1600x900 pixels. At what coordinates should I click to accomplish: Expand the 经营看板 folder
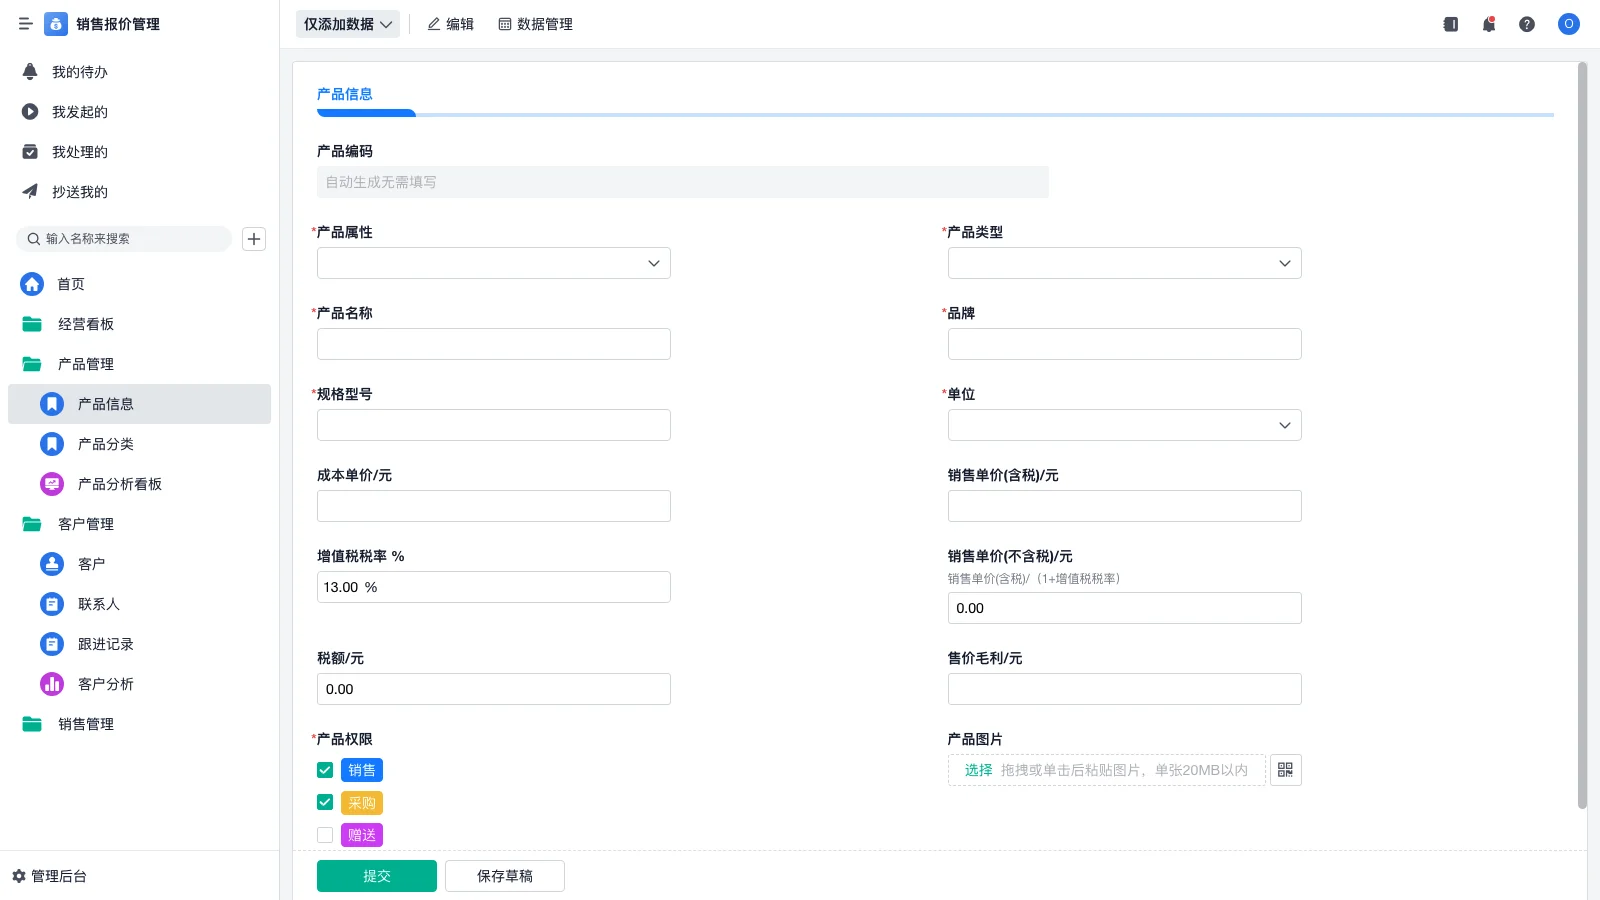tap(139, 324)
